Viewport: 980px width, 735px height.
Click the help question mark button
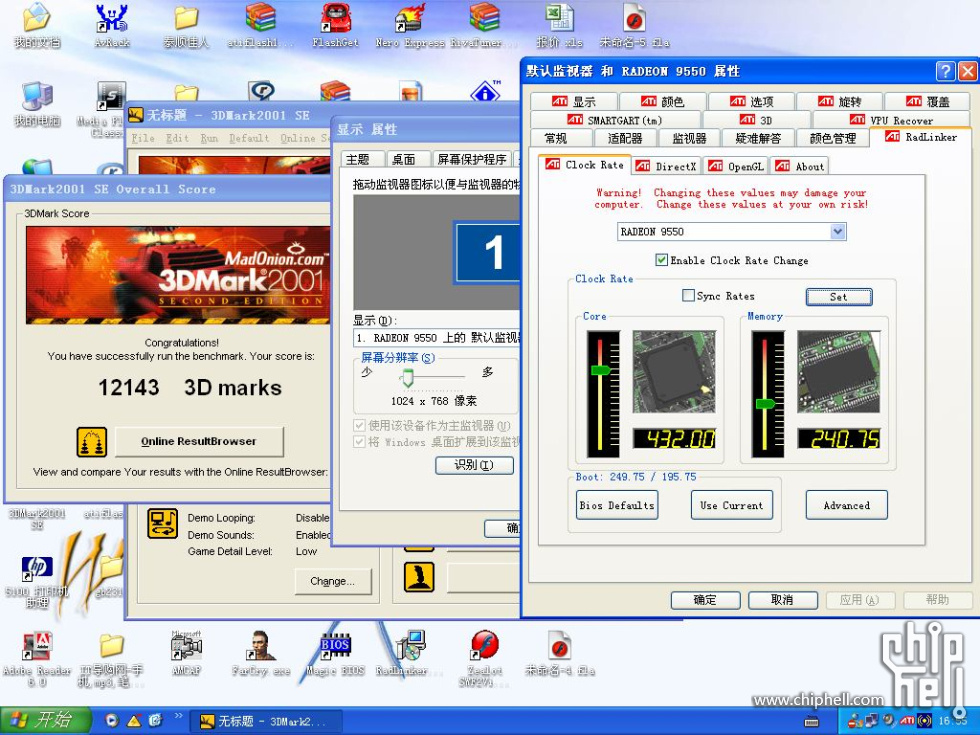click(945, 71)
